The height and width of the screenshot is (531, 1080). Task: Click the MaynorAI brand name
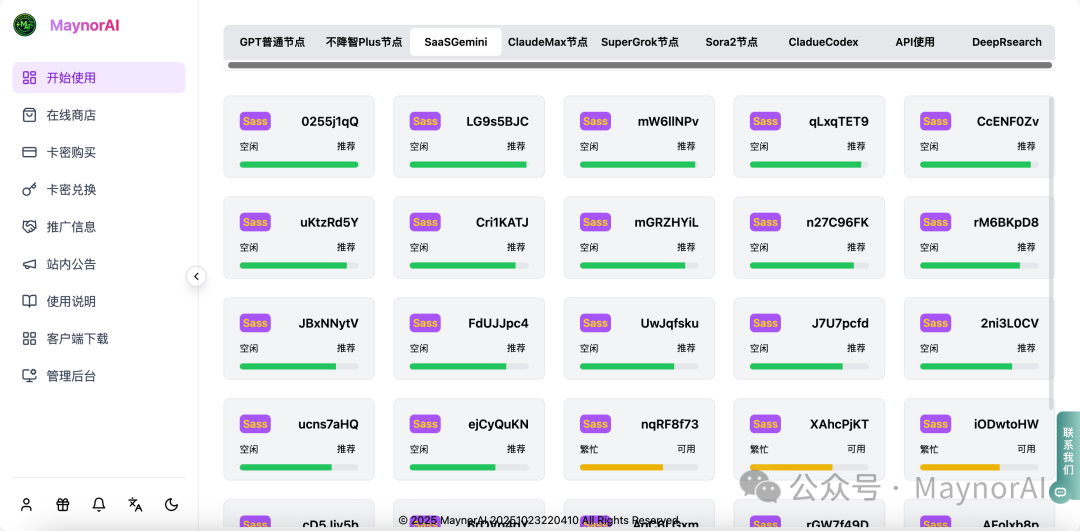(85, 25)
